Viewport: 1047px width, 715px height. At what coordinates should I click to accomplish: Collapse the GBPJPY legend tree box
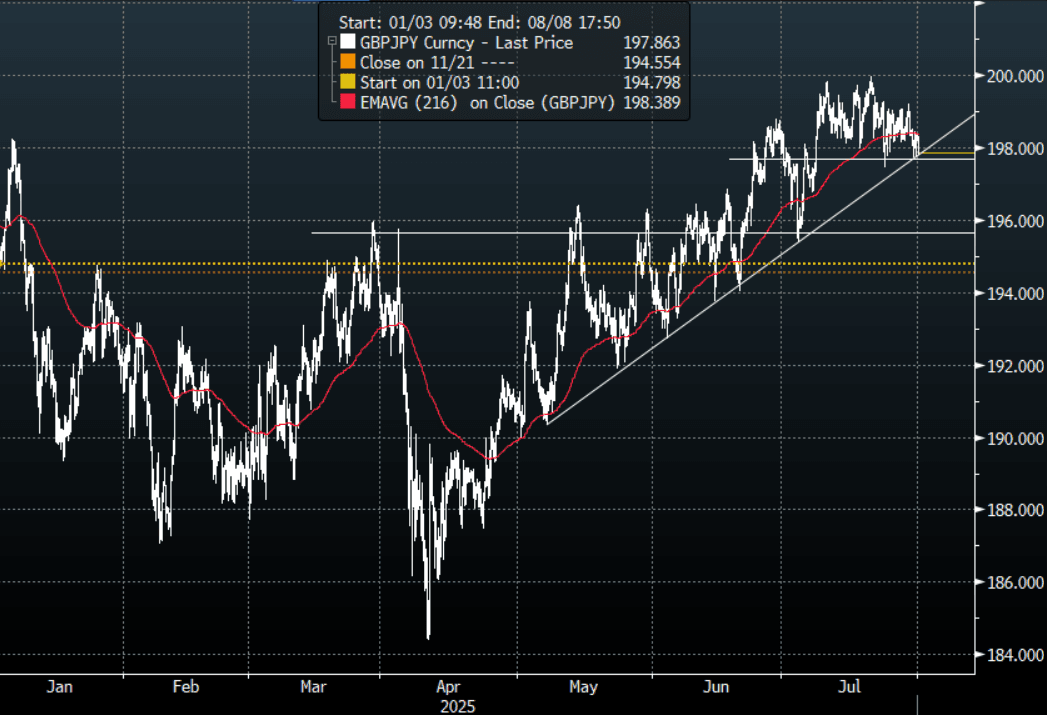(331, 42)
